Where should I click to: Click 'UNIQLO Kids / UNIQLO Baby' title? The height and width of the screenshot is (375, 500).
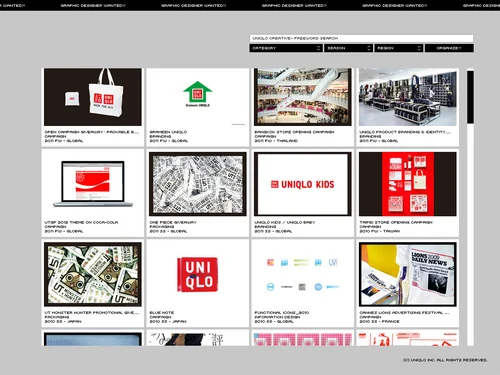(285, 222)
